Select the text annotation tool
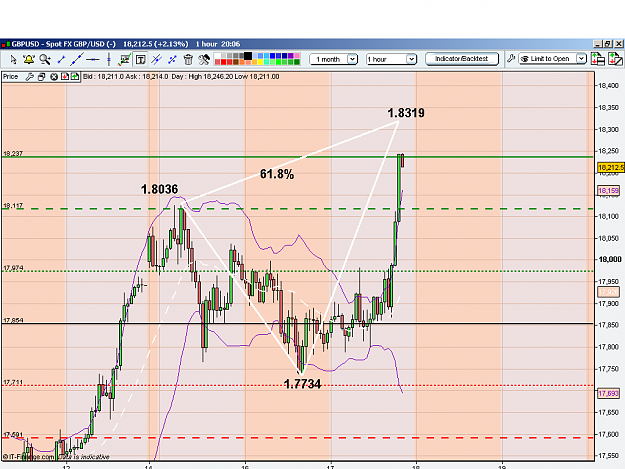Screen dimensions: 625x469 pyautogui.click(x=140, y=60)
